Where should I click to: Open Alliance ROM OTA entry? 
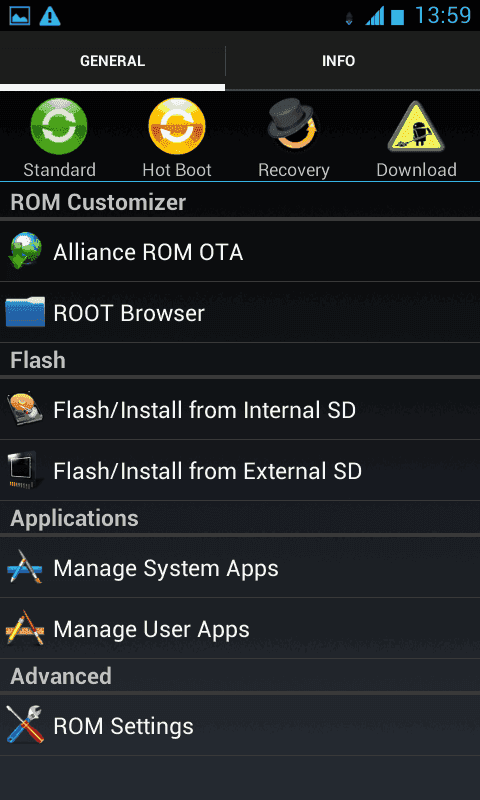[x=240, y=251]
